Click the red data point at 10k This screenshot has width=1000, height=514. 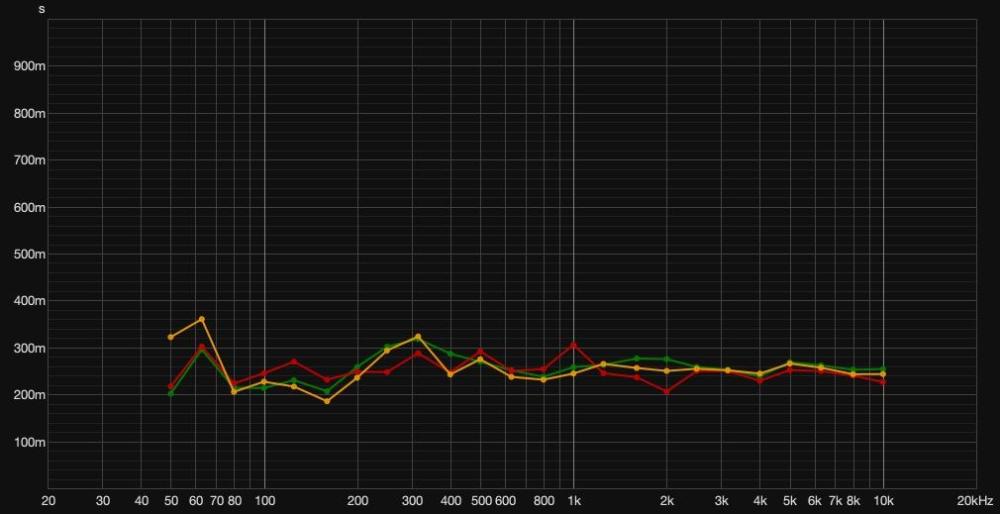(x=883, y=382)
